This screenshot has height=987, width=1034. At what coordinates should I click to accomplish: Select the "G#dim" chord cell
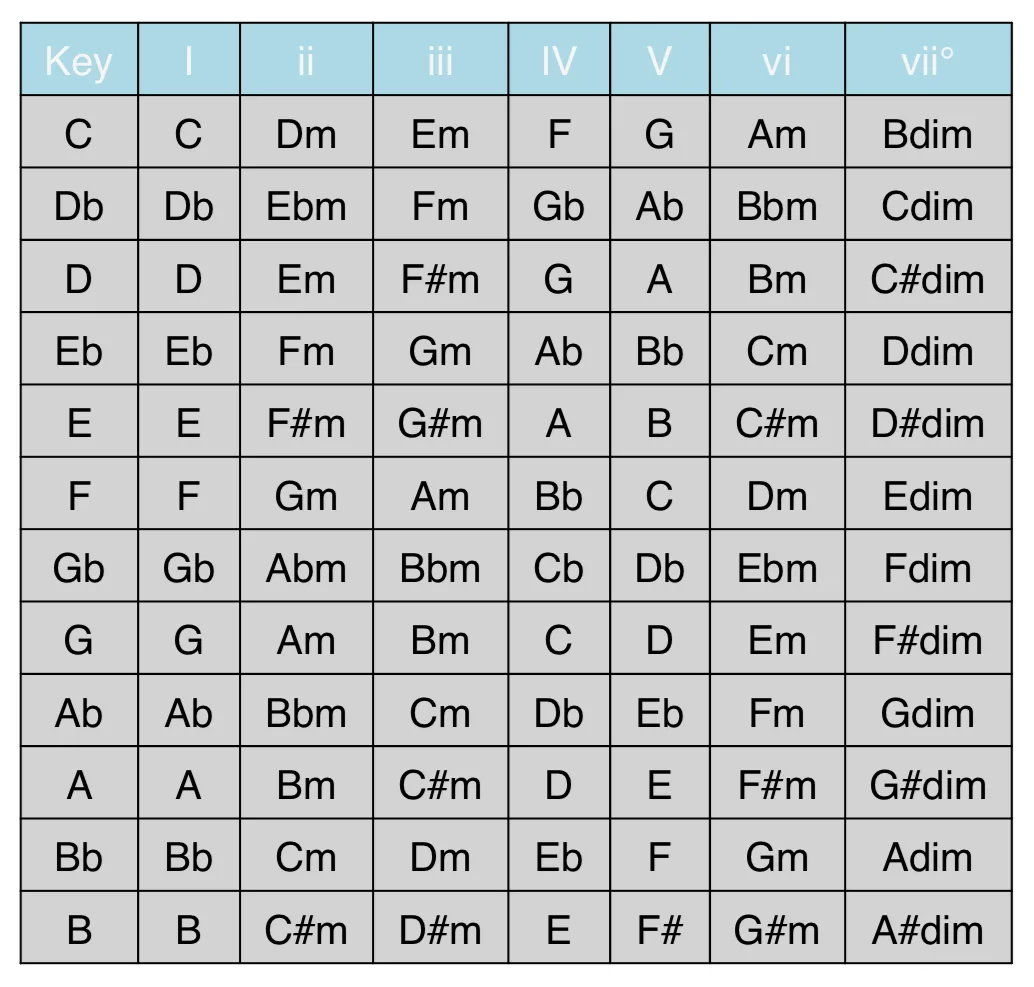pyautogui.click(x=927, y=785)
